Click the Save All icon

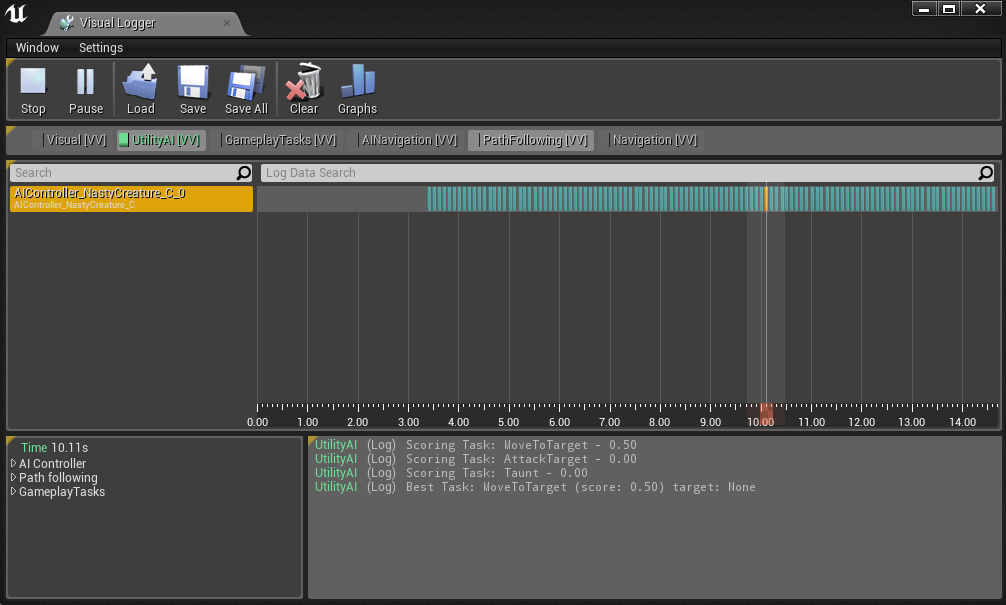click(246, 82)
